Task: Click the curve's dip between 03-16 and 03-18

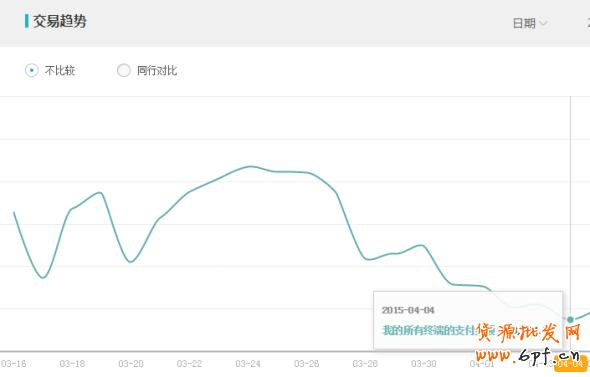Action: point(43,278)
